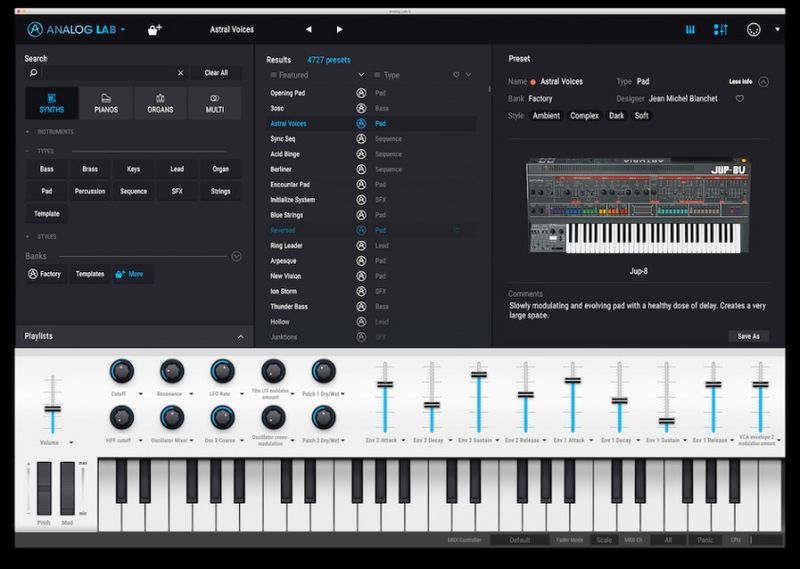Toggle the preset browser library icon
The width and height of the screenshot is (800, 569).
pyautogui.click(x=690, y=30)
